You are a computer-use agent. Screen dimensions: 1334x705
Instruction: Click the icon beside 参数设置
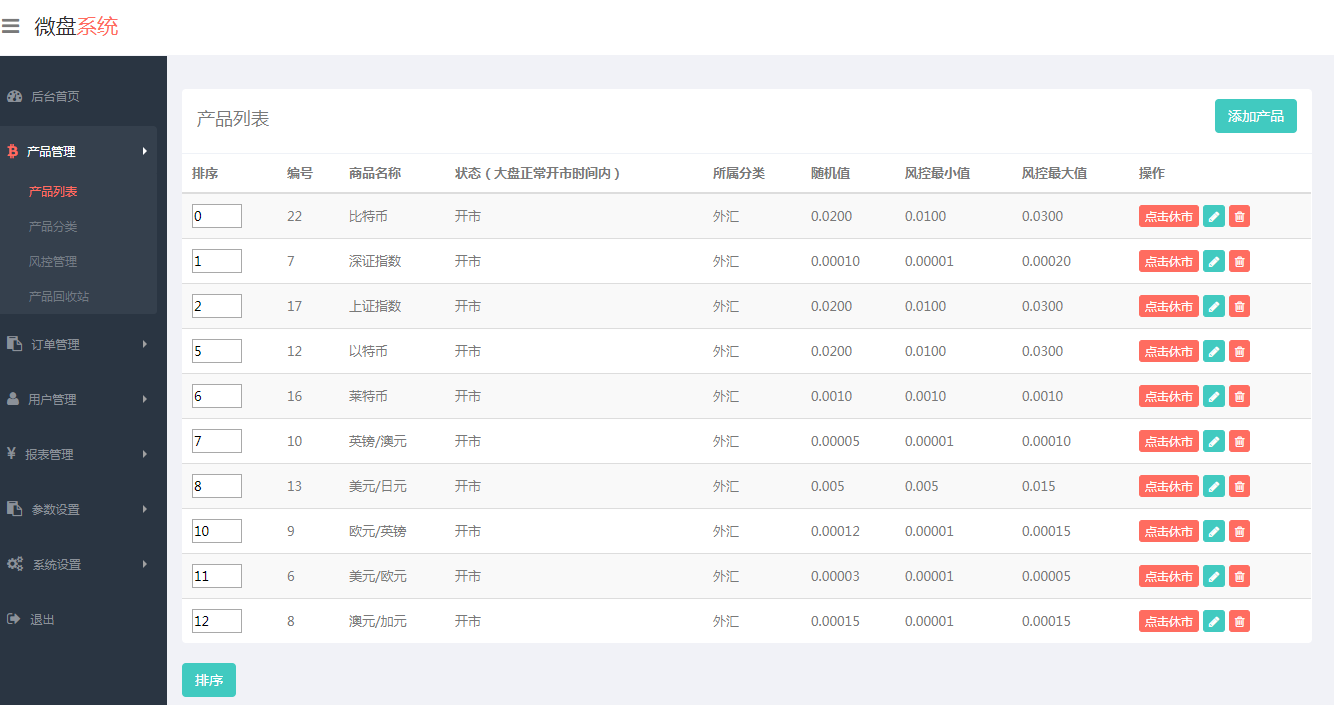(14, 509)
